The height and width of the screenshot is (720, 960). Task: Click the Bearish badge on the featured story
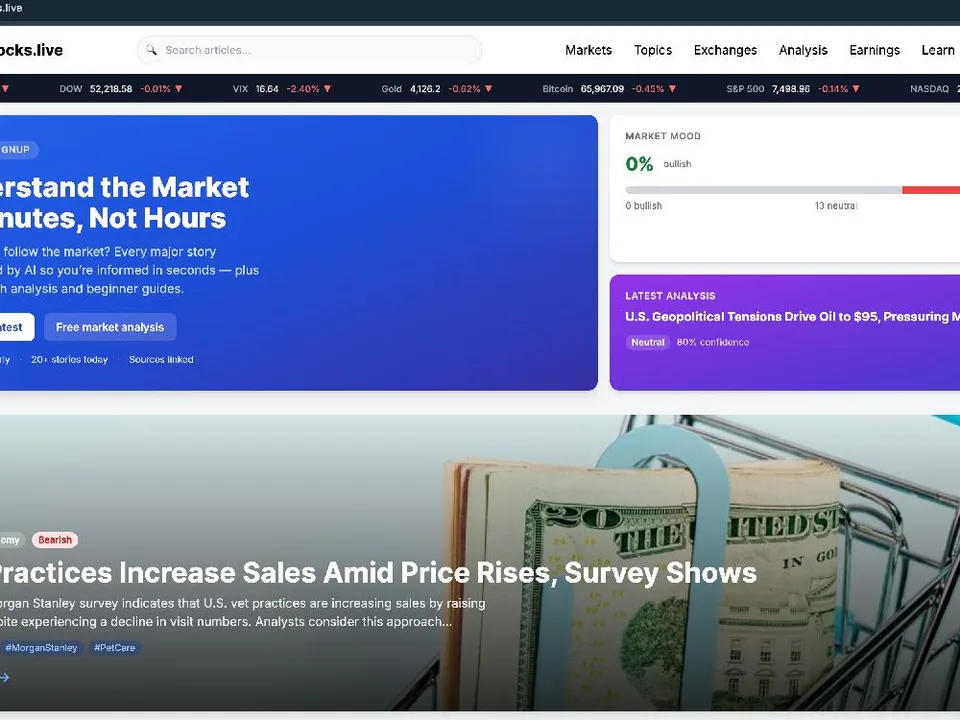click(55, 540)
